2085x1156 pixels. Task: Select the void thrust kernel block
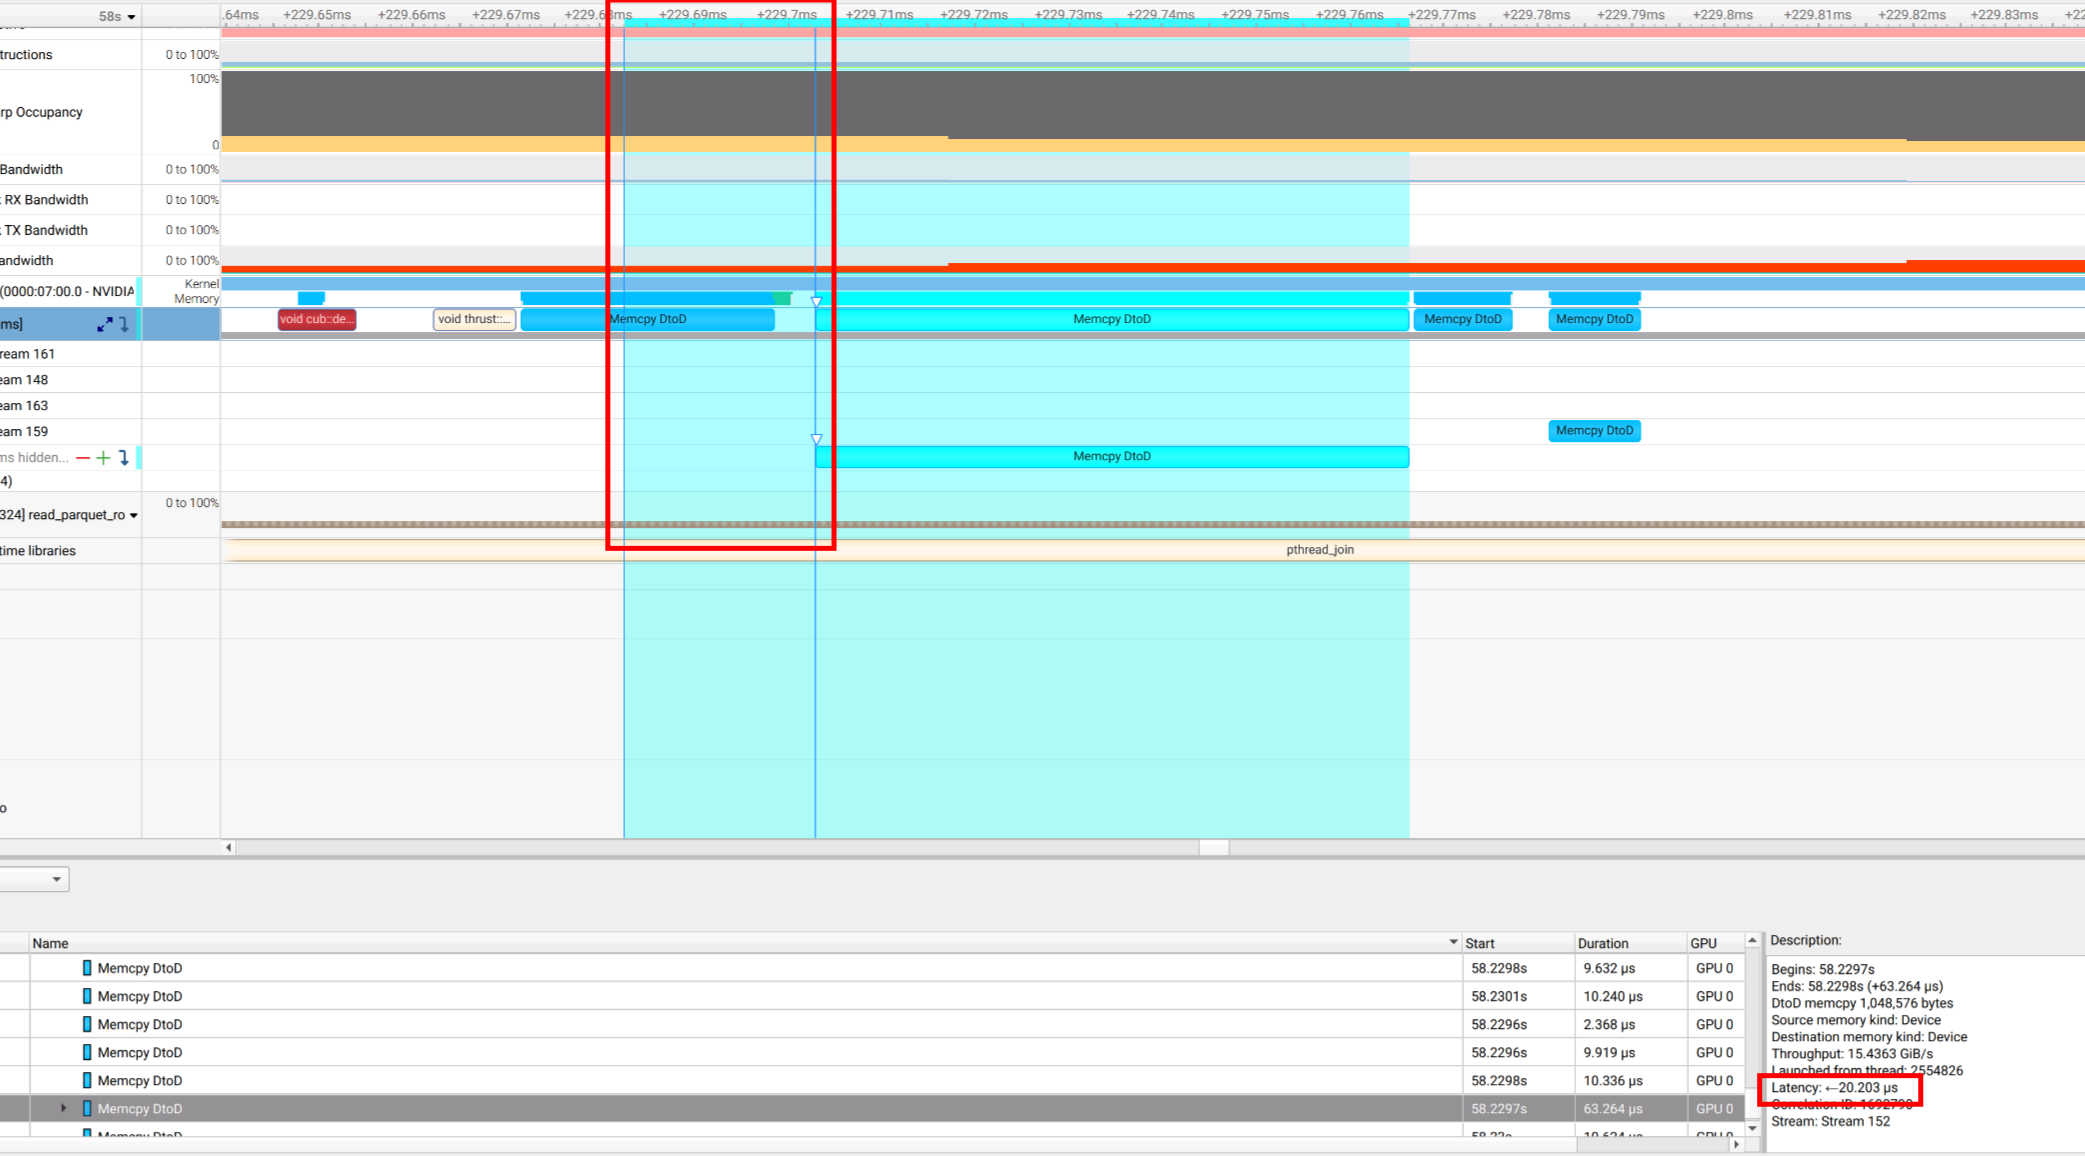474,319
